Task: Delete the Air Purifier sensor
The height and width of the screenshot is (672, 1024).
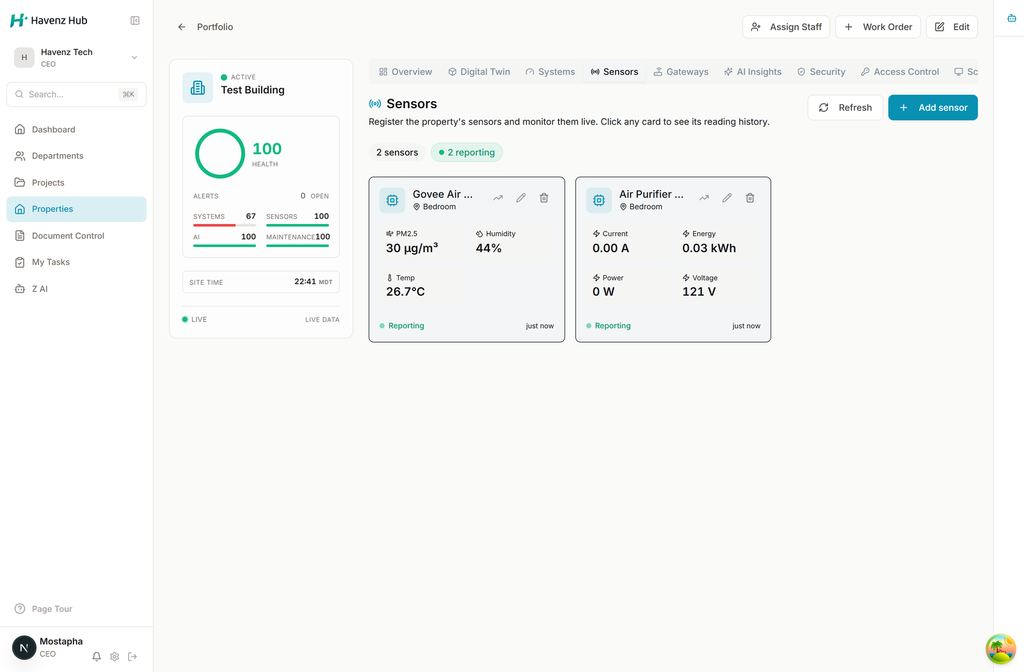Action: click(750, 198)
